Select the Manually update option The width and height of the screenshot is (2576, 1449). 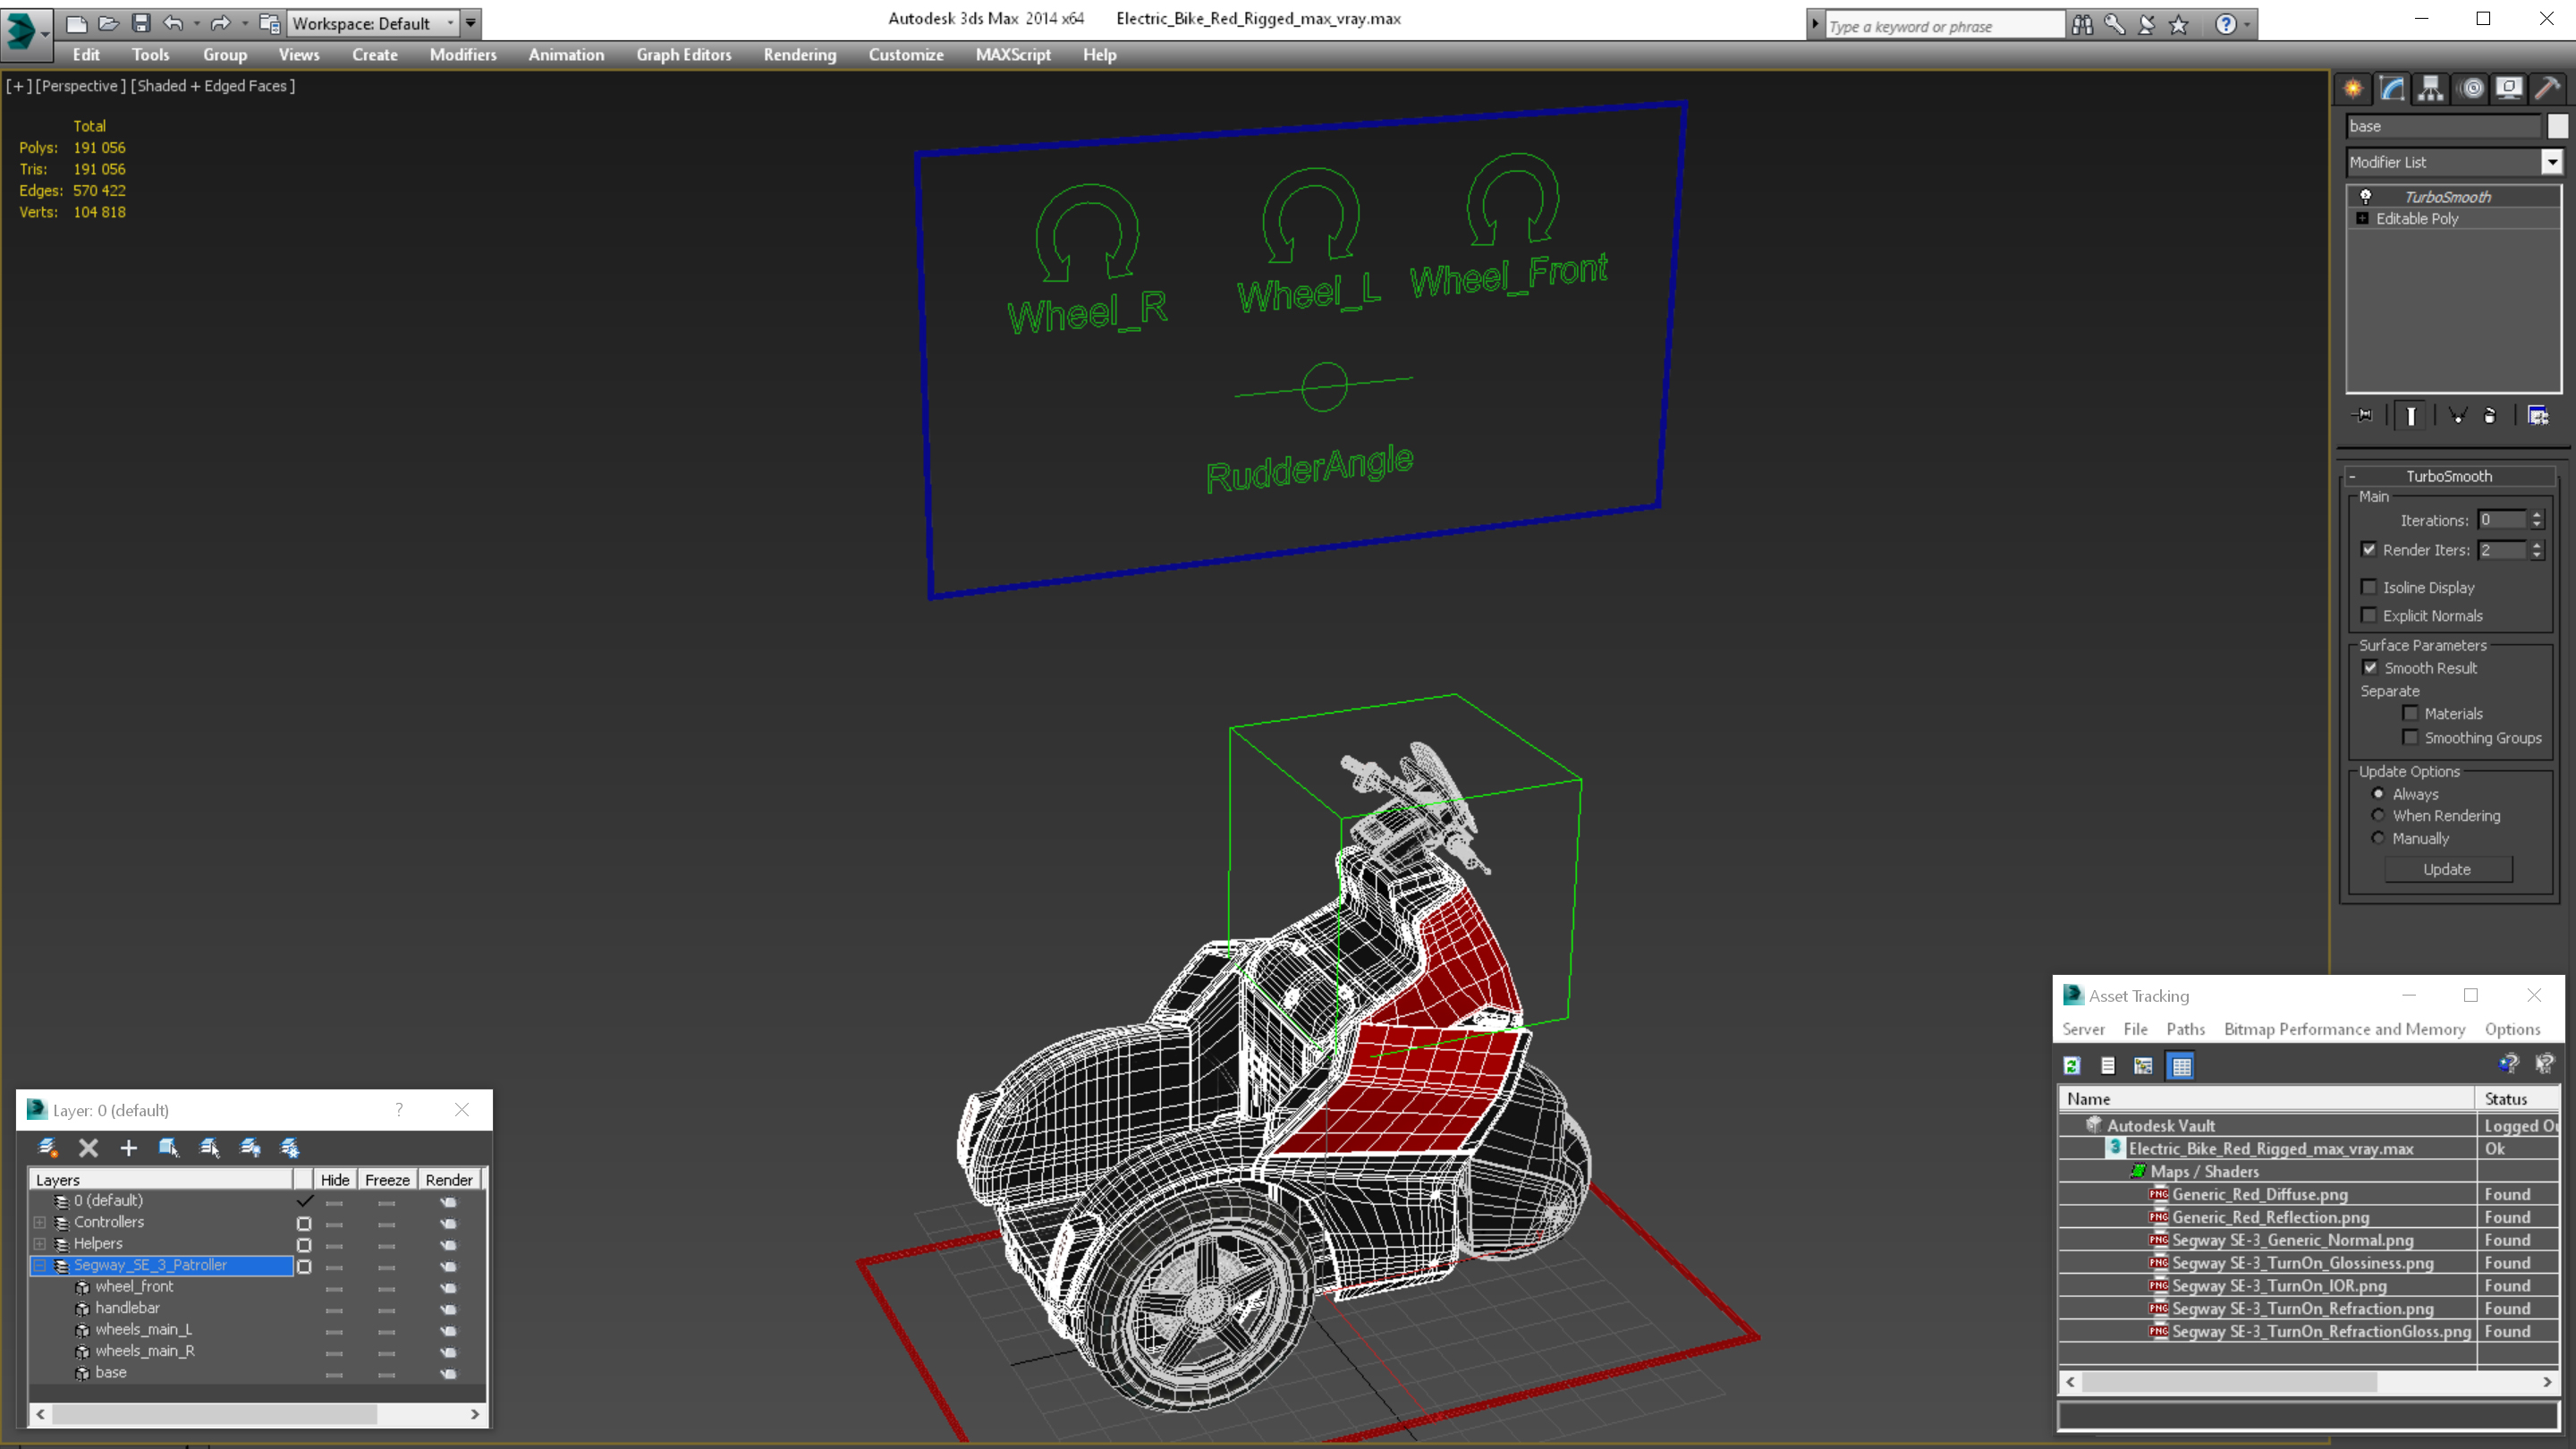click(2379, 838)
